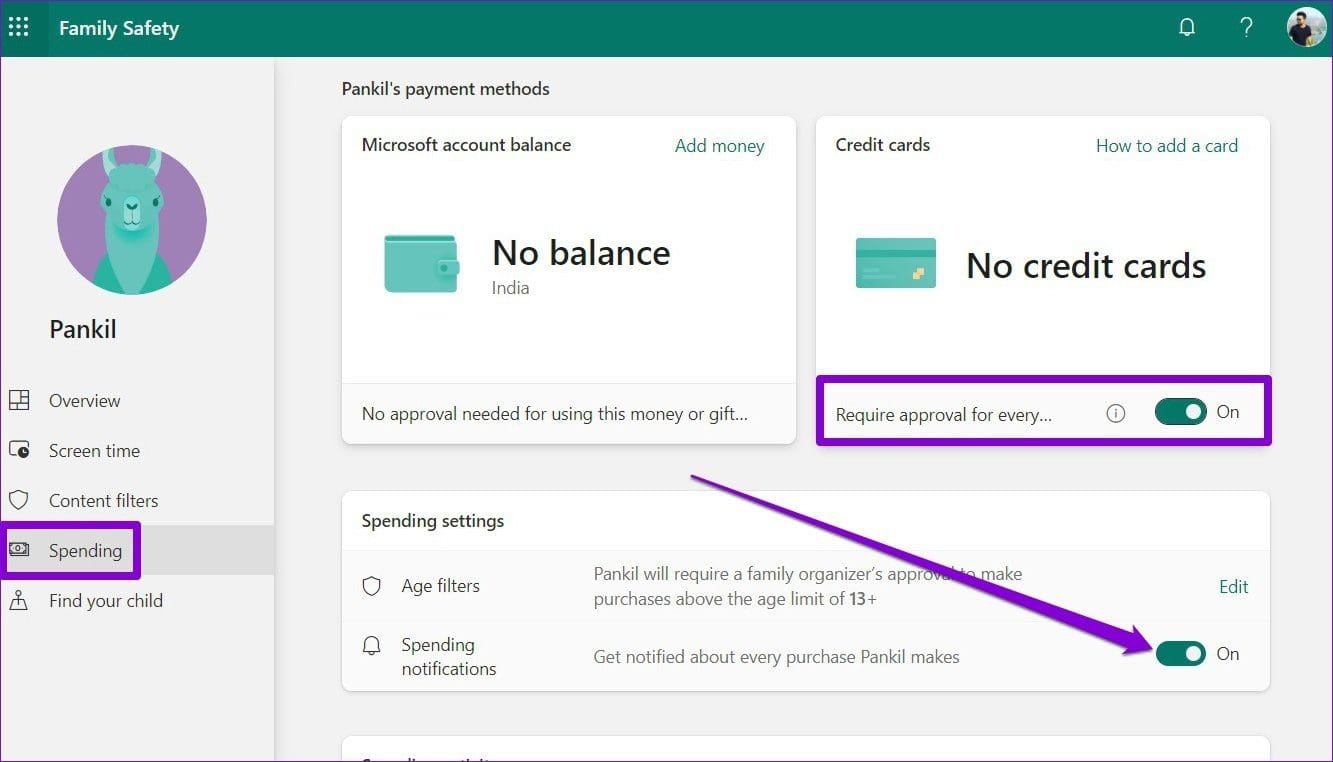Image resolution: width=1333 pixels, height=762 pixels.
Task: Toggle Require approval for every purchase switch
Action: point(1181,412)
